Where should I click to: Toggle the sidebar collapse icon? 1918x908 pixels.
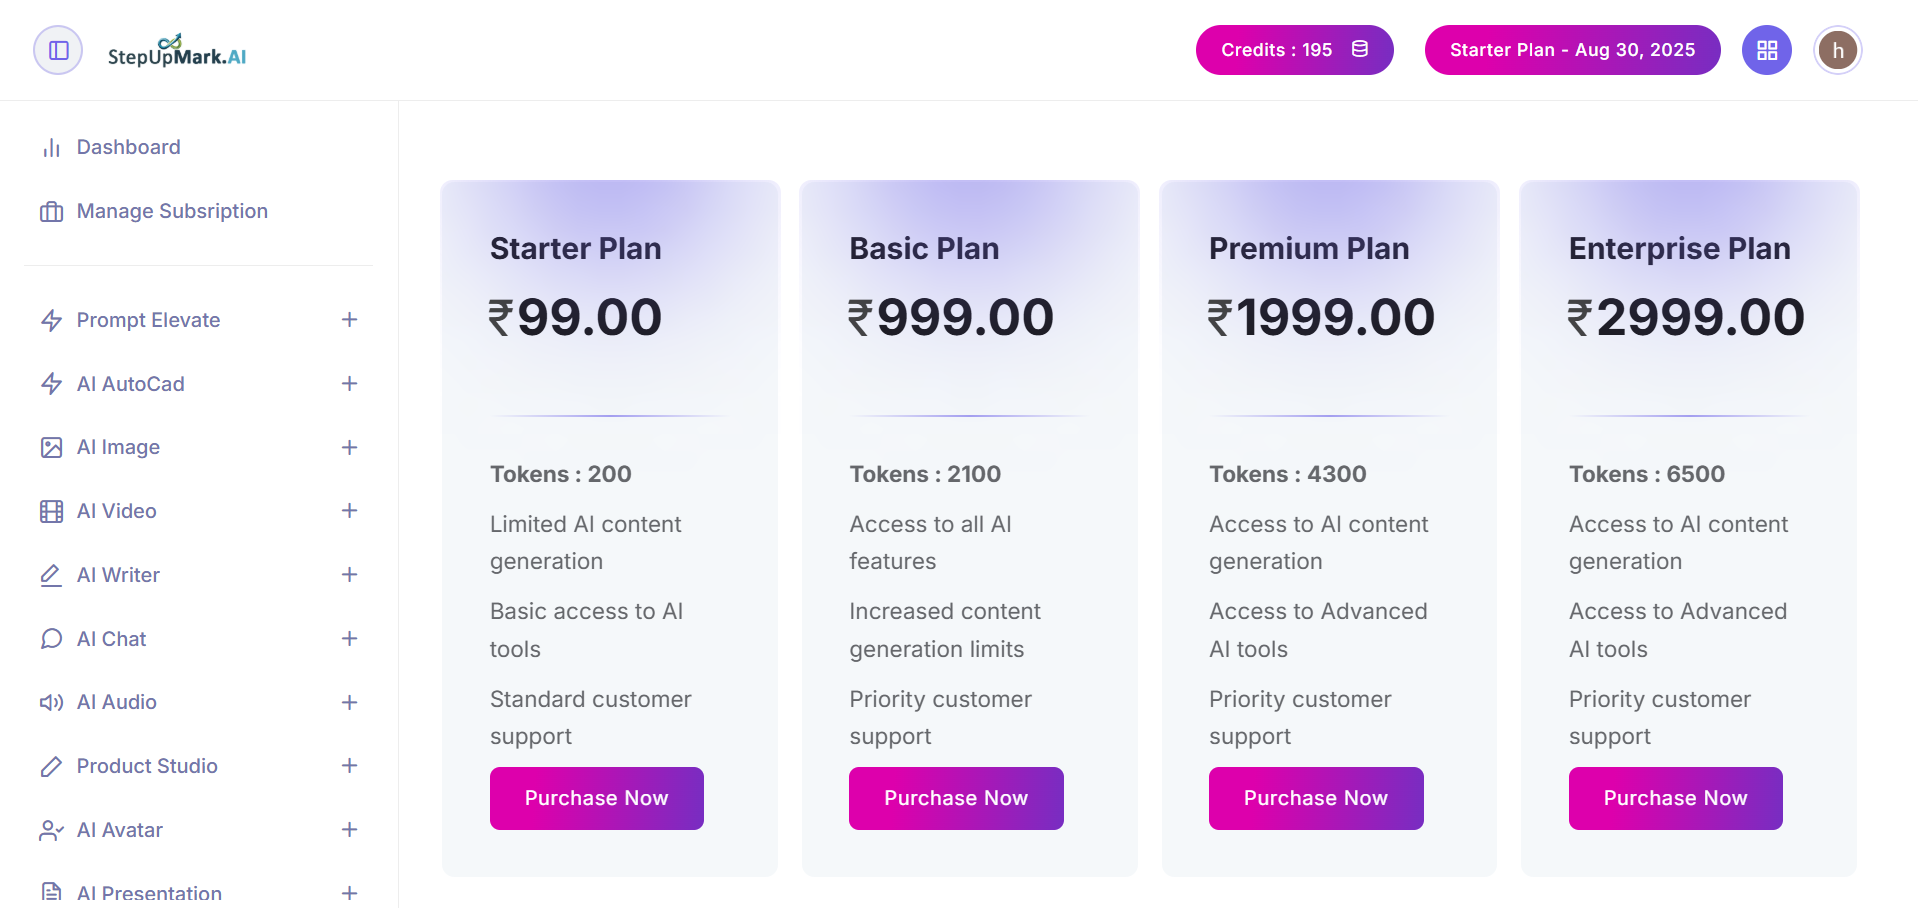click(x=58, y=50)
